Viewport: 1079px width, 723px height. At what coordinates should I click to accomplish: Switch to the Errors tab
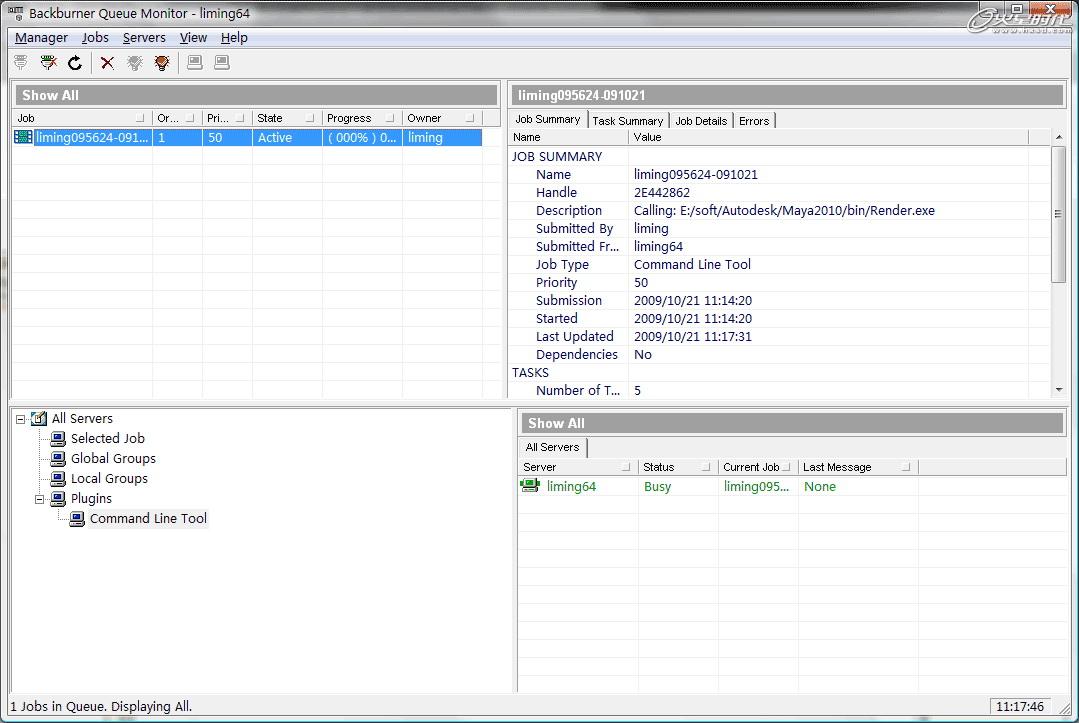(x=754, y=120)
